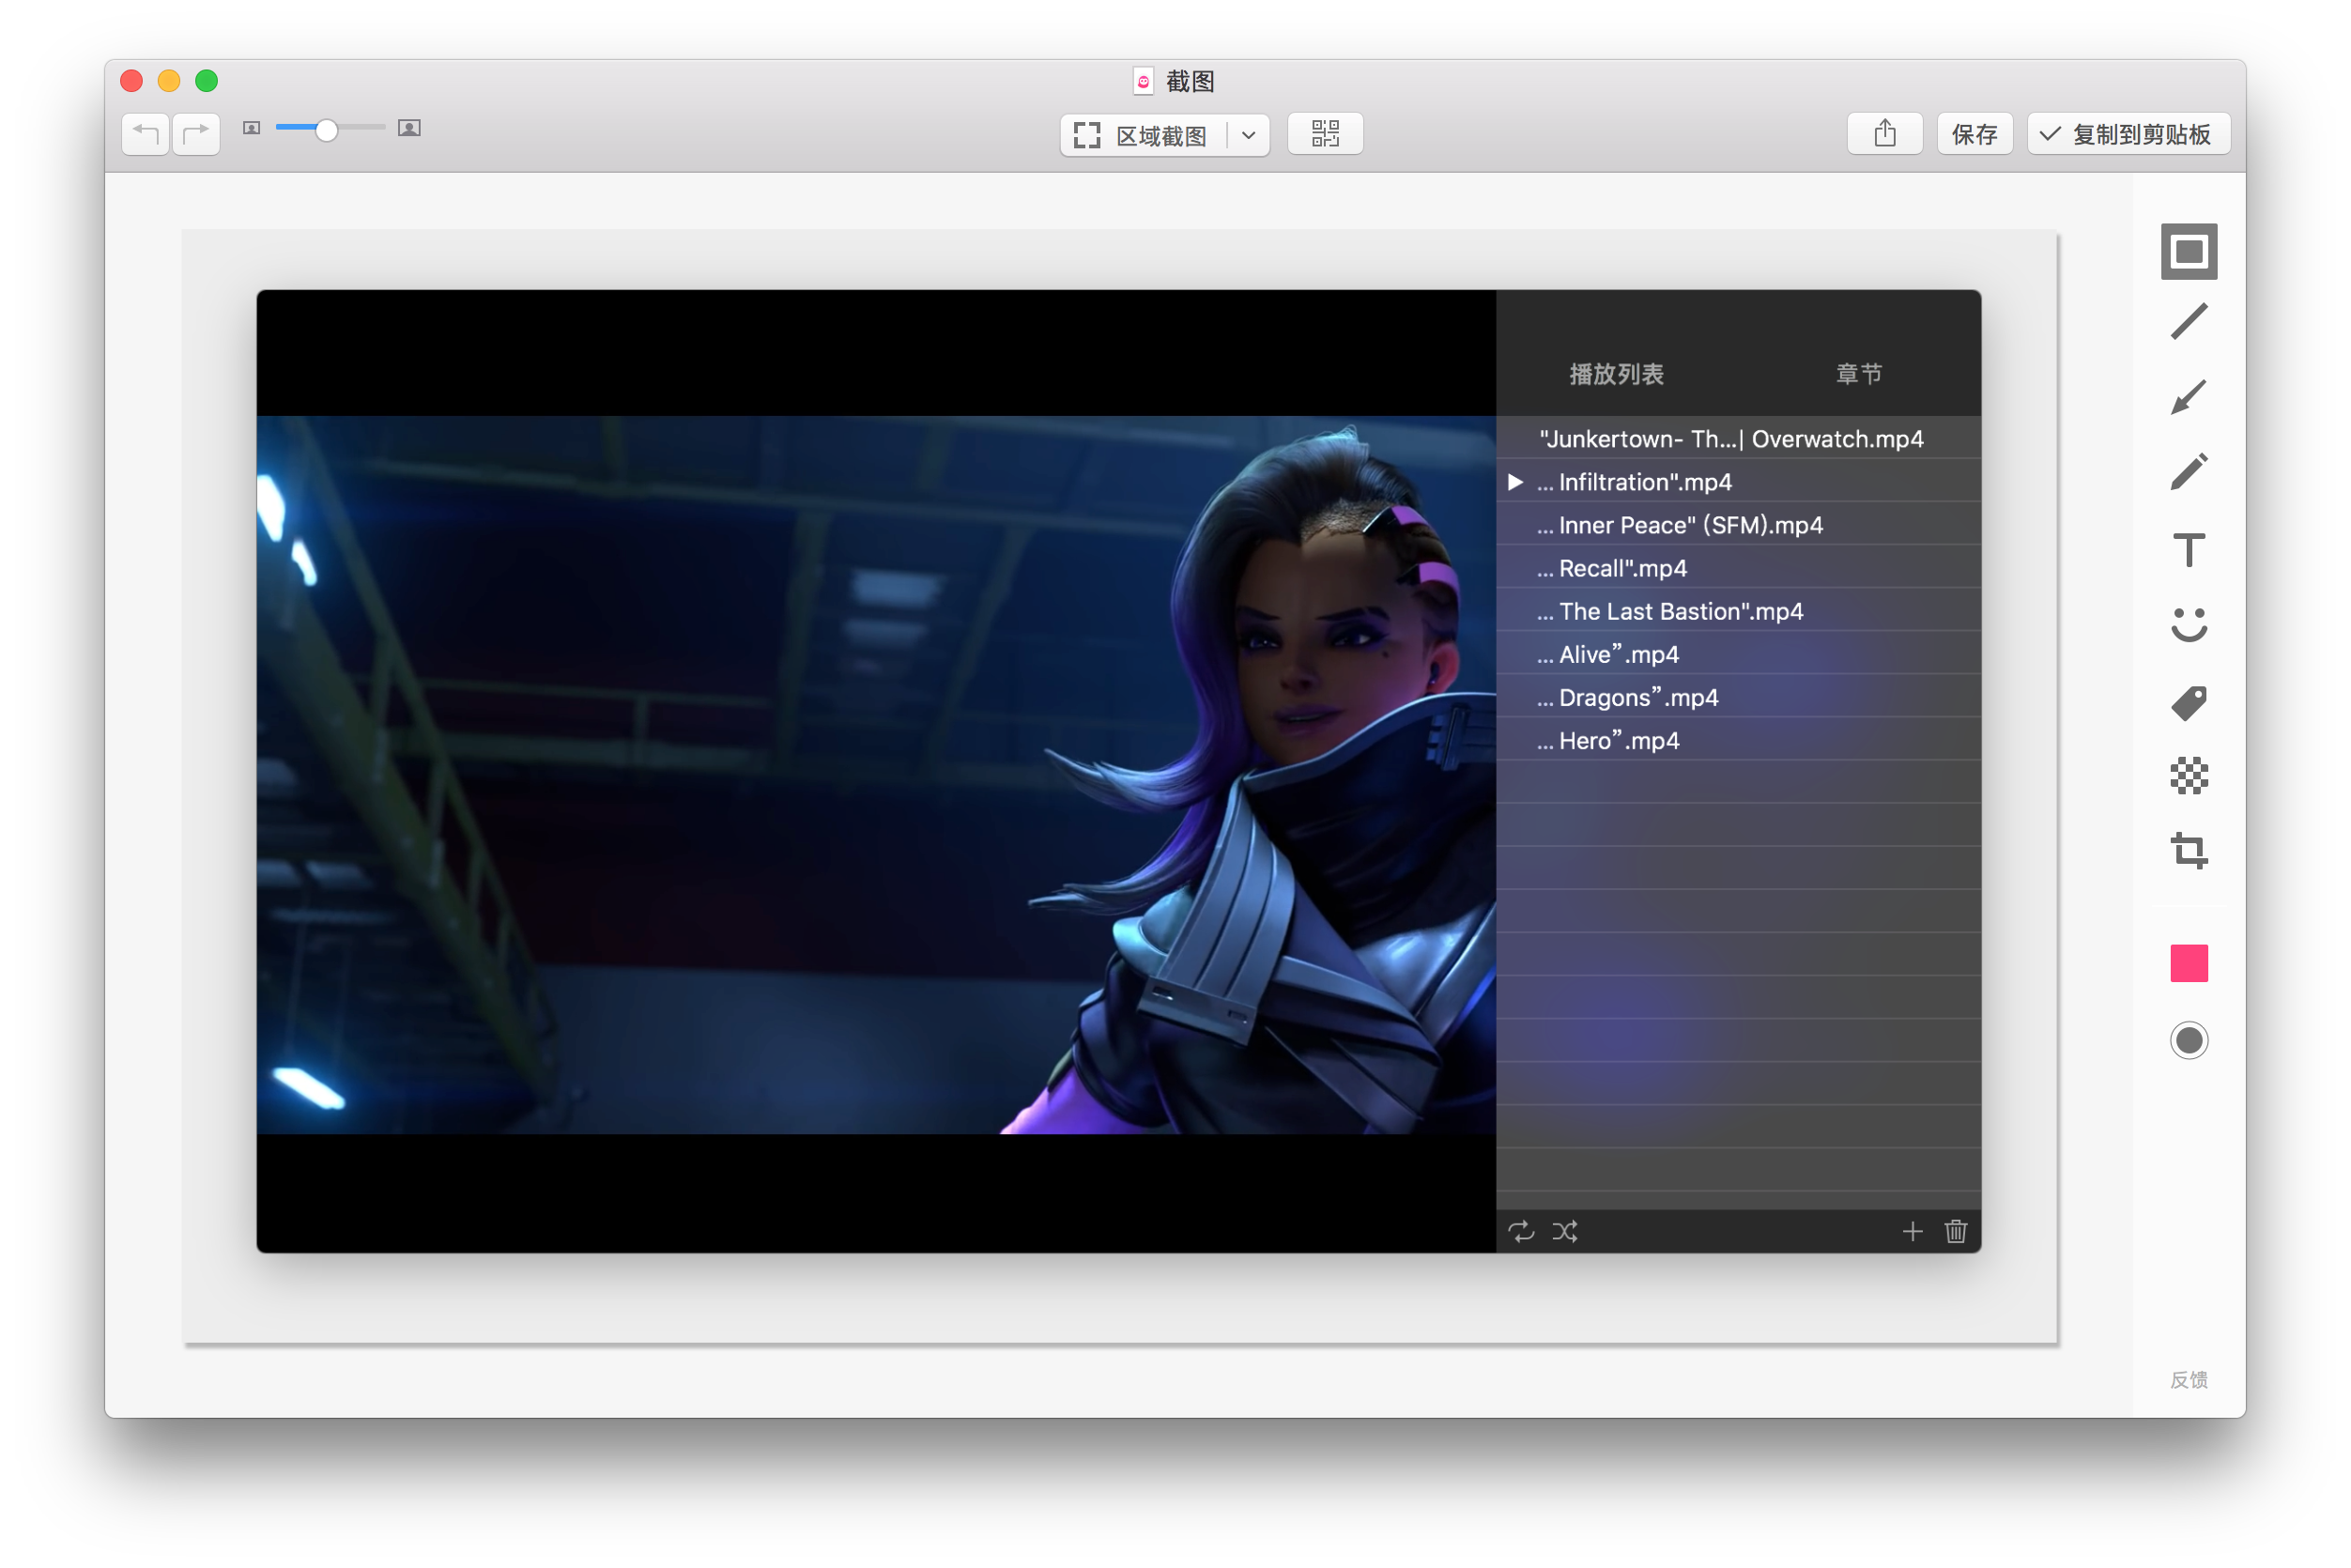Select the Arrow annotation tool
This screenshot has height=1568, width=2351.
2188,397
